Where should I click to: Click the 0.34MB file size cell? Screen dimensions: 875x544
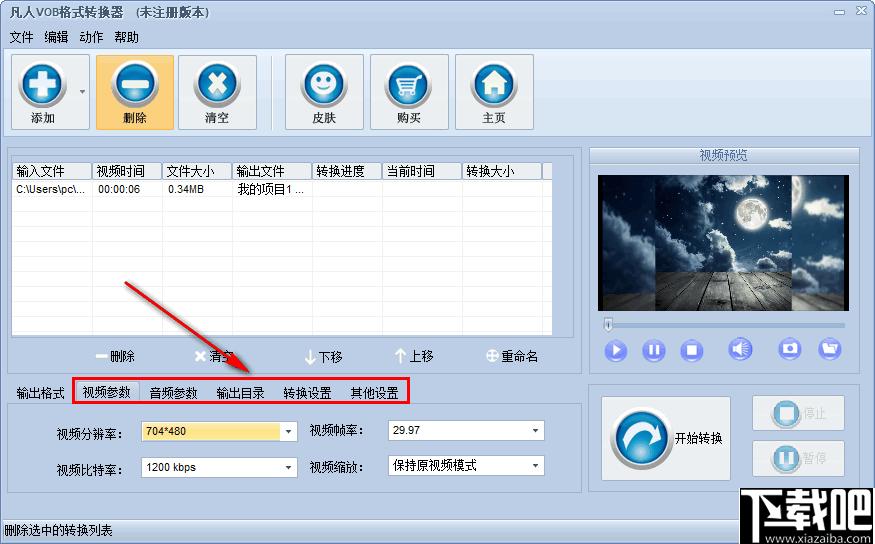pyautogui.click(x=198, y=189)
